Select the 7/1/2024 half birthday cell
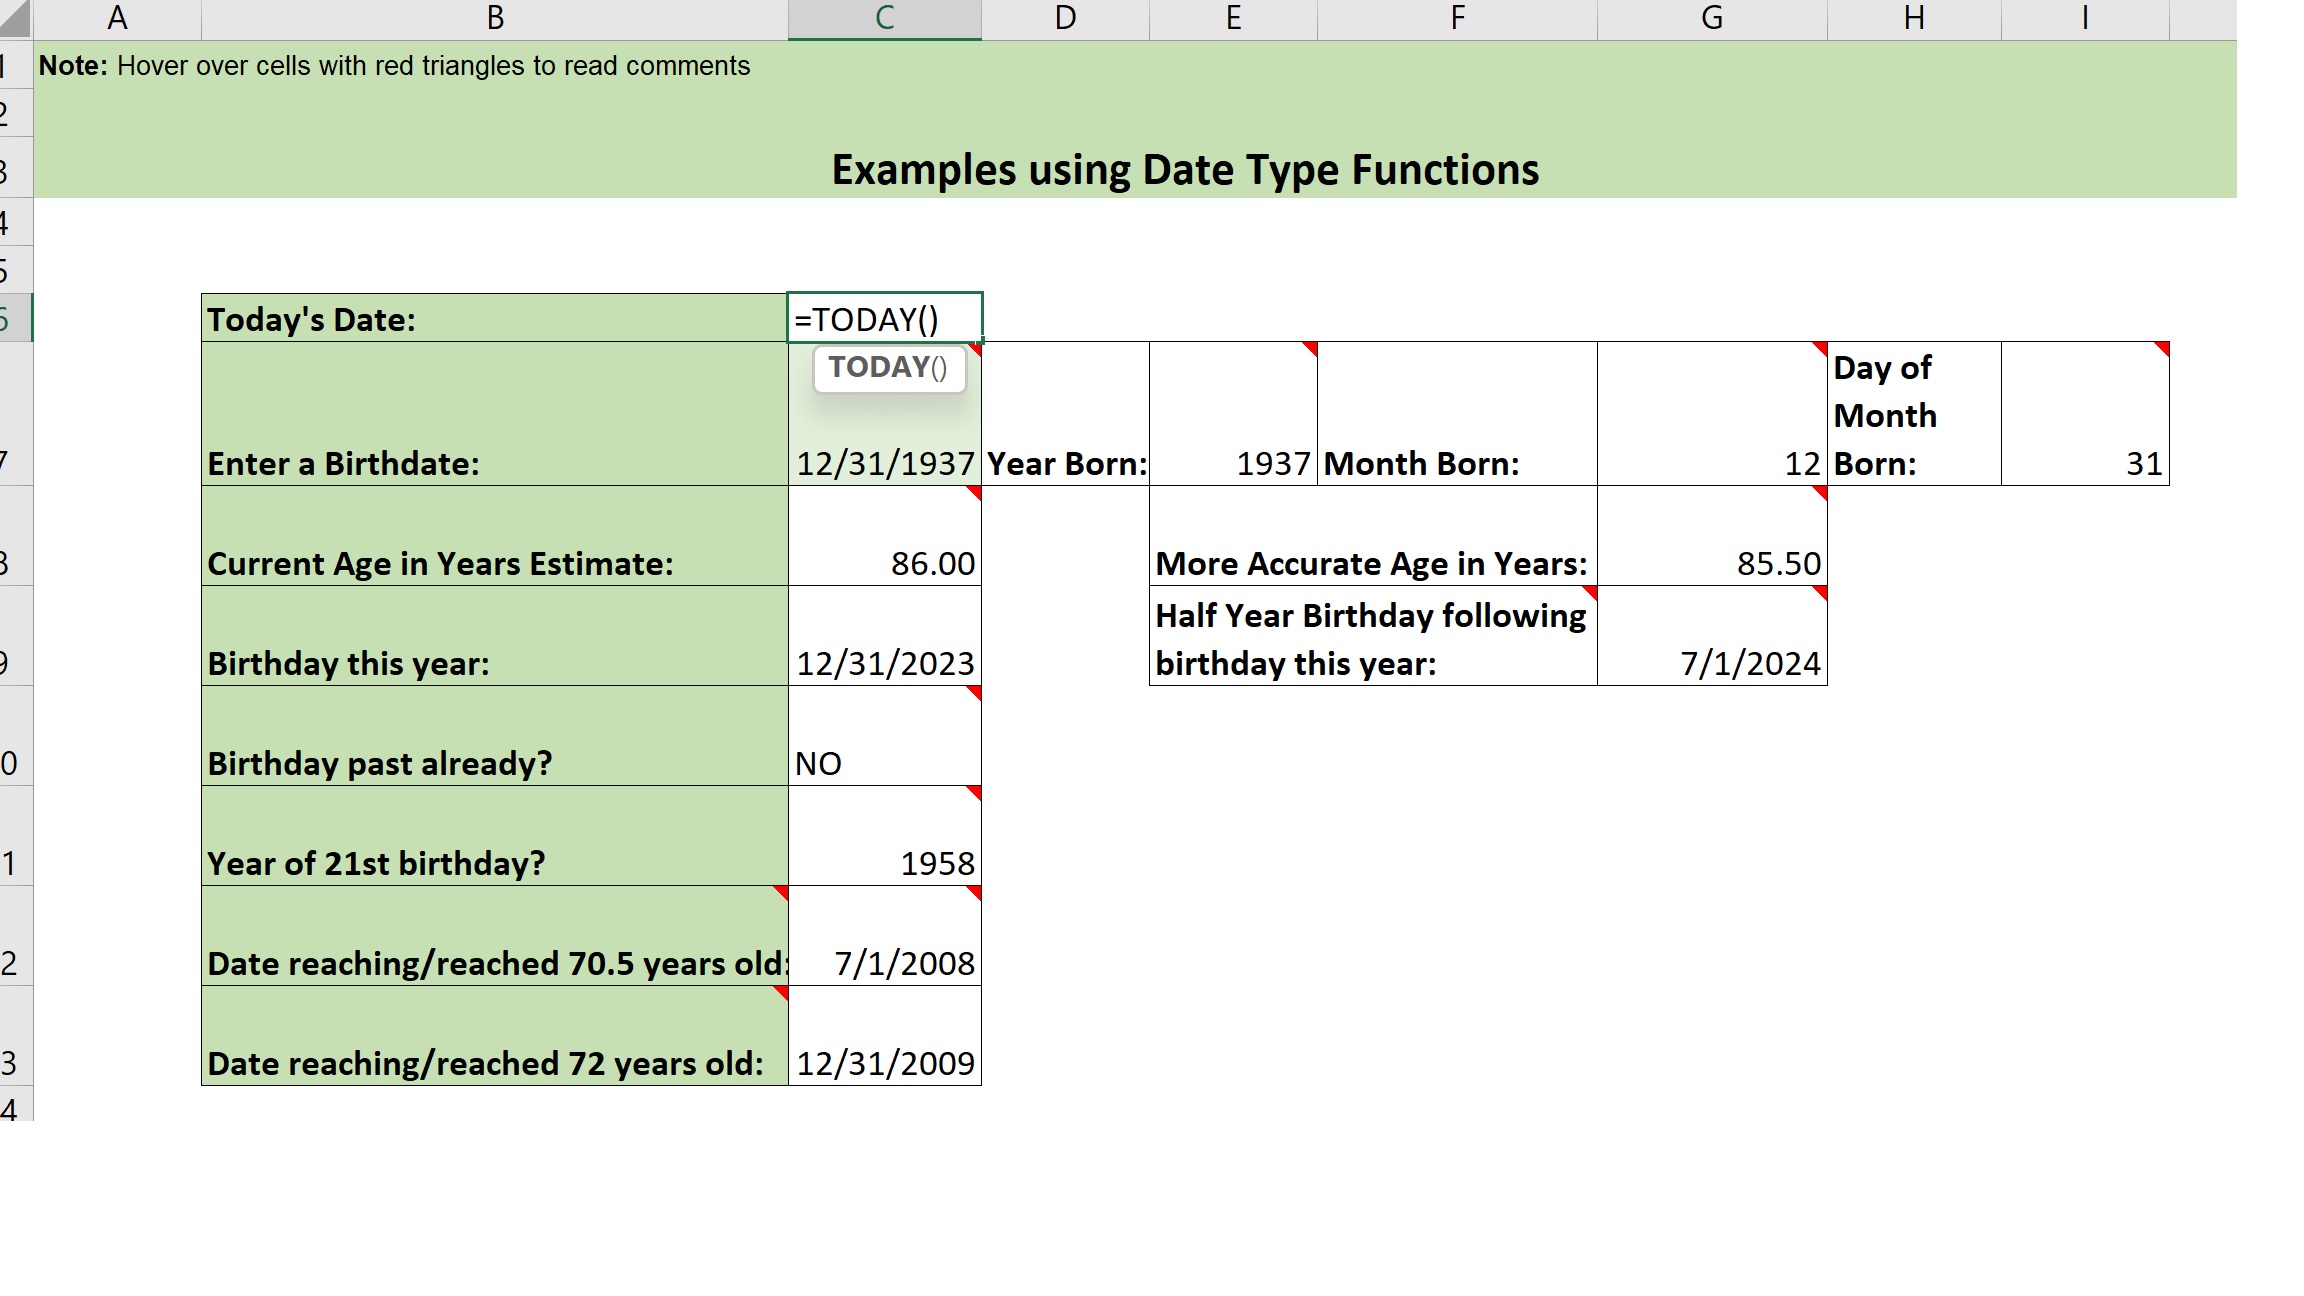This screenshot has width=2304, height=1296. 1712,636
